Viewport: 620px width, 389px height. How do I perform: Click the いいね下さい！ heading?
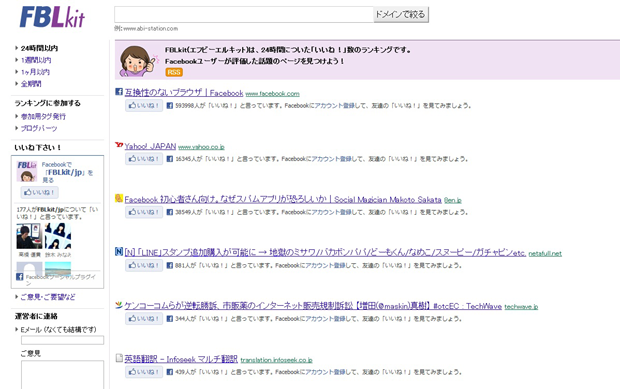[x=38, y=147]
